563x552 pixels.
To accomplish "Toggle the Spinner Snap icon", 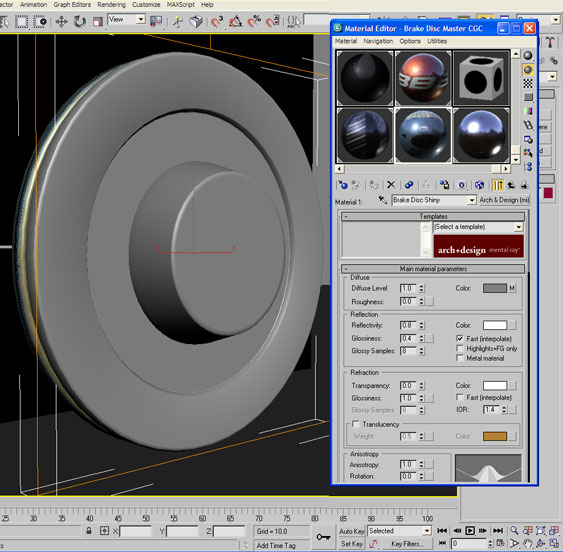I will [x=273, y=22].
